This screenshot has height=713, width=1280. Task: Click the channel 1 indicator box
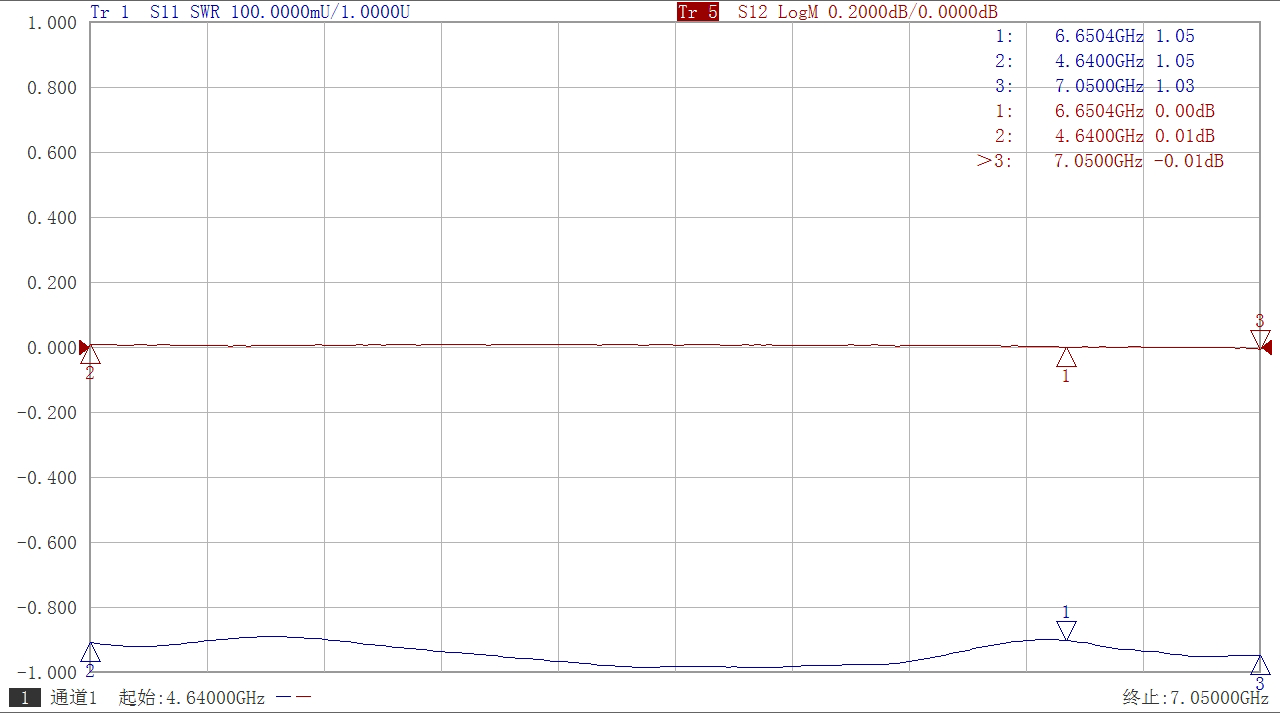pyautogui.click(x=25, y=698)
